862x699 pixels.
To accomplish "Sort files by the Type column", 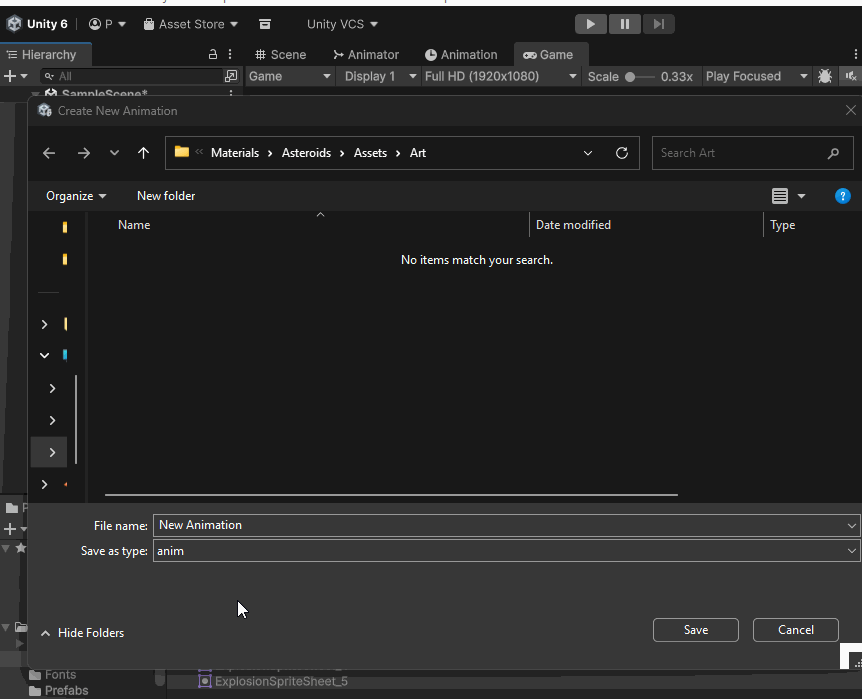I will pyautogui.click(x=782, y=225).
